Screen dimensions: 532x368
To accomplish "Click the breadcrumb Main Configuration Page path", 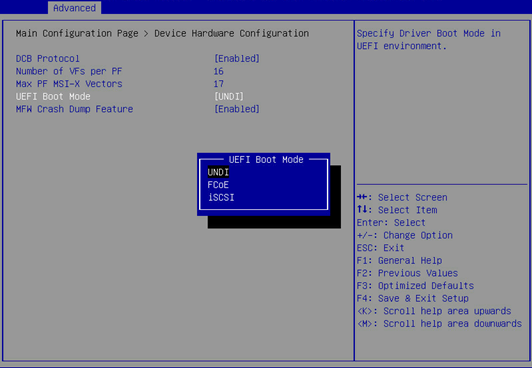I will 162,33.
